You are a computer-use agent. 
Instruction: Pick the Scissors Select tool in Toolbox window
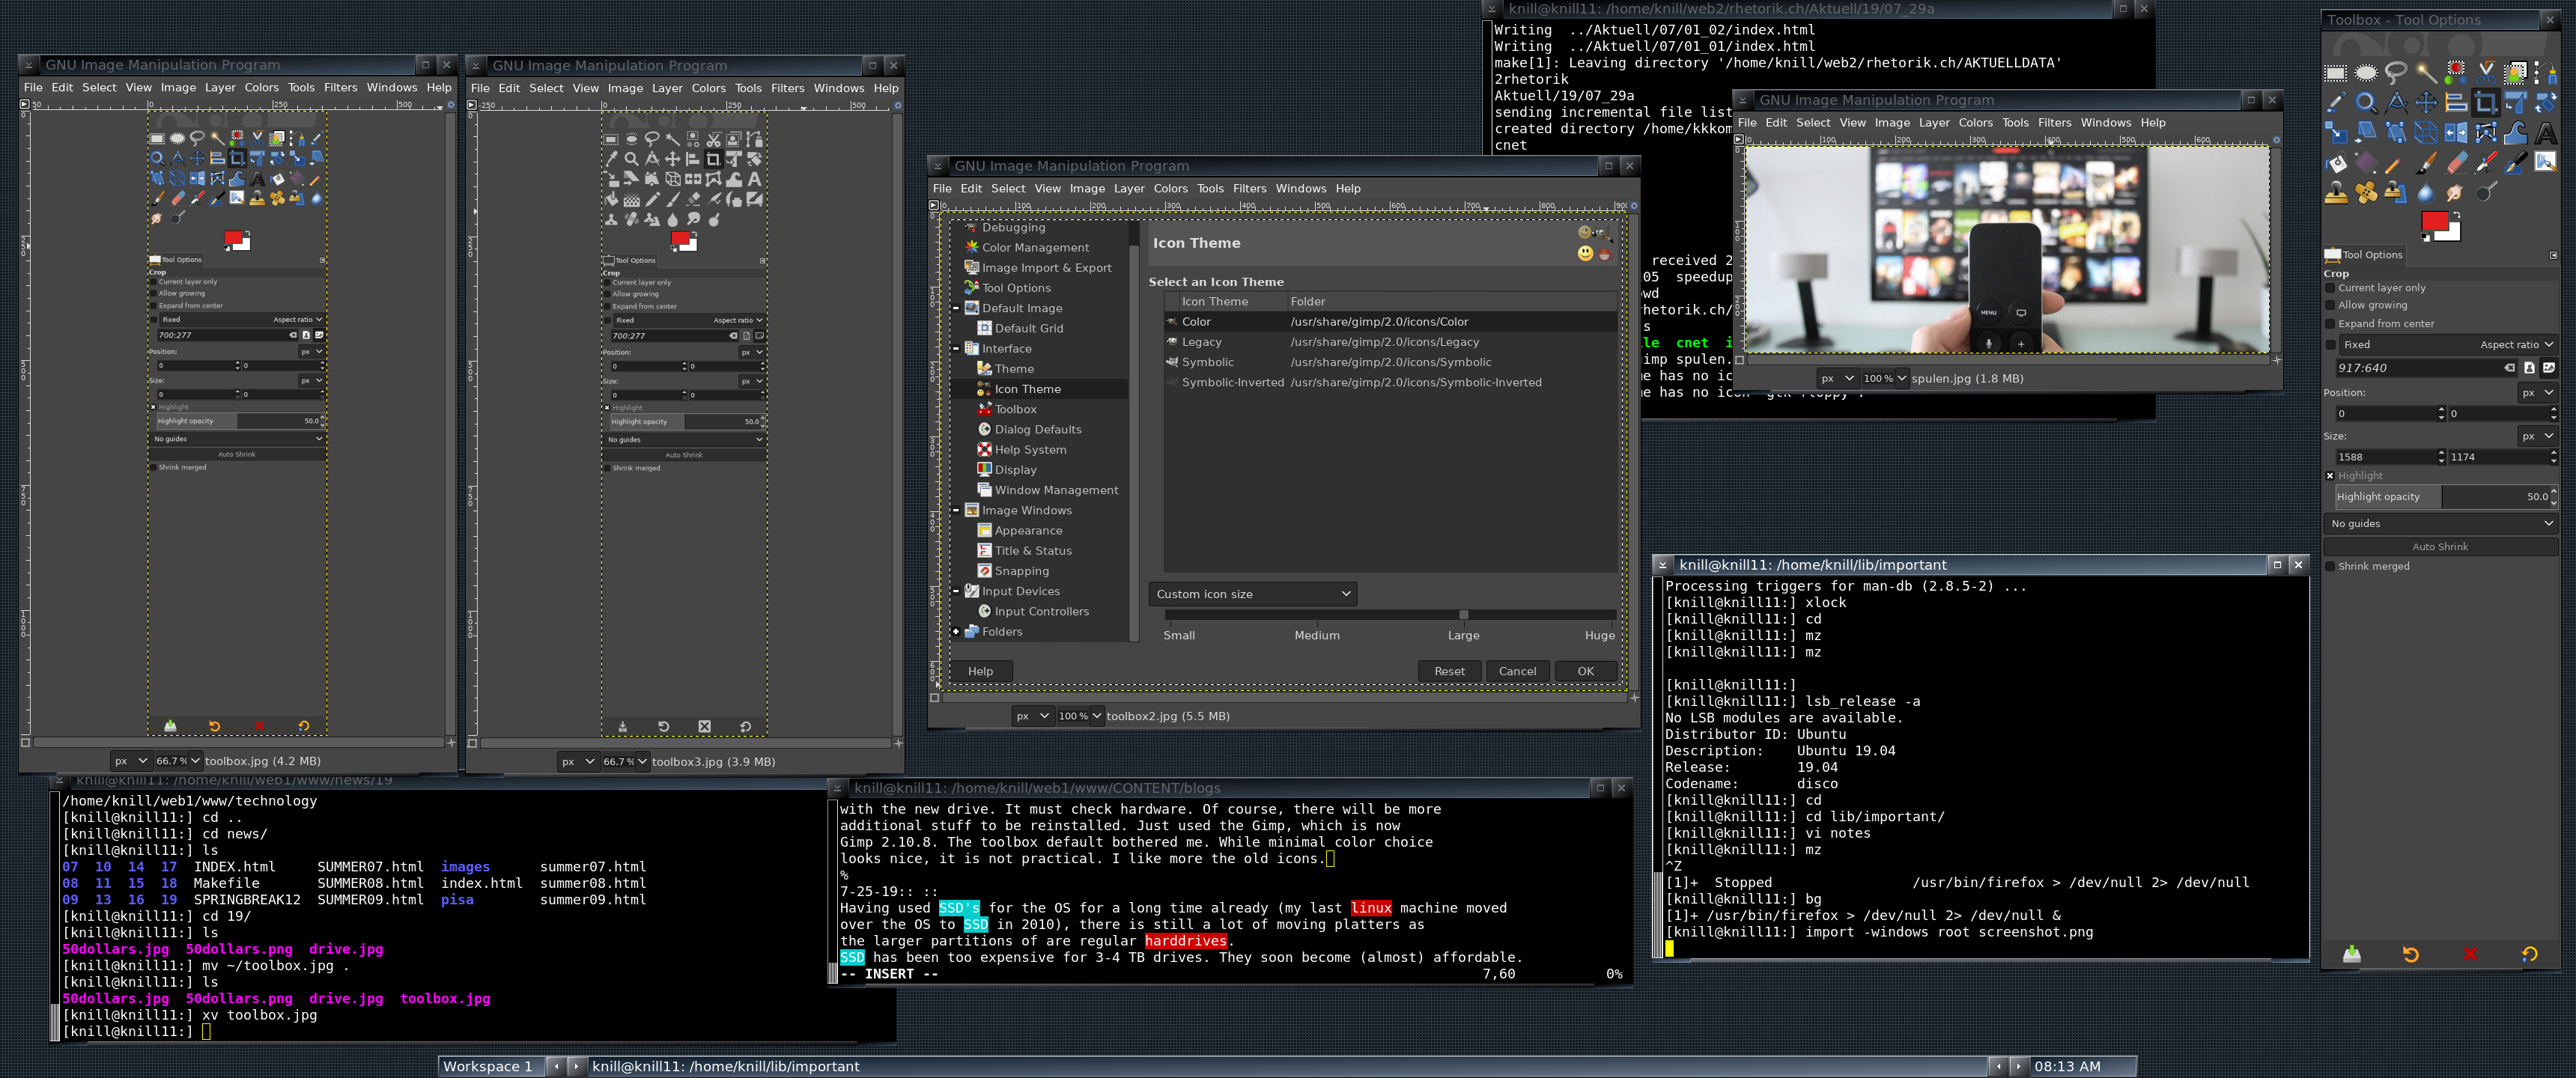point(2486,73)
